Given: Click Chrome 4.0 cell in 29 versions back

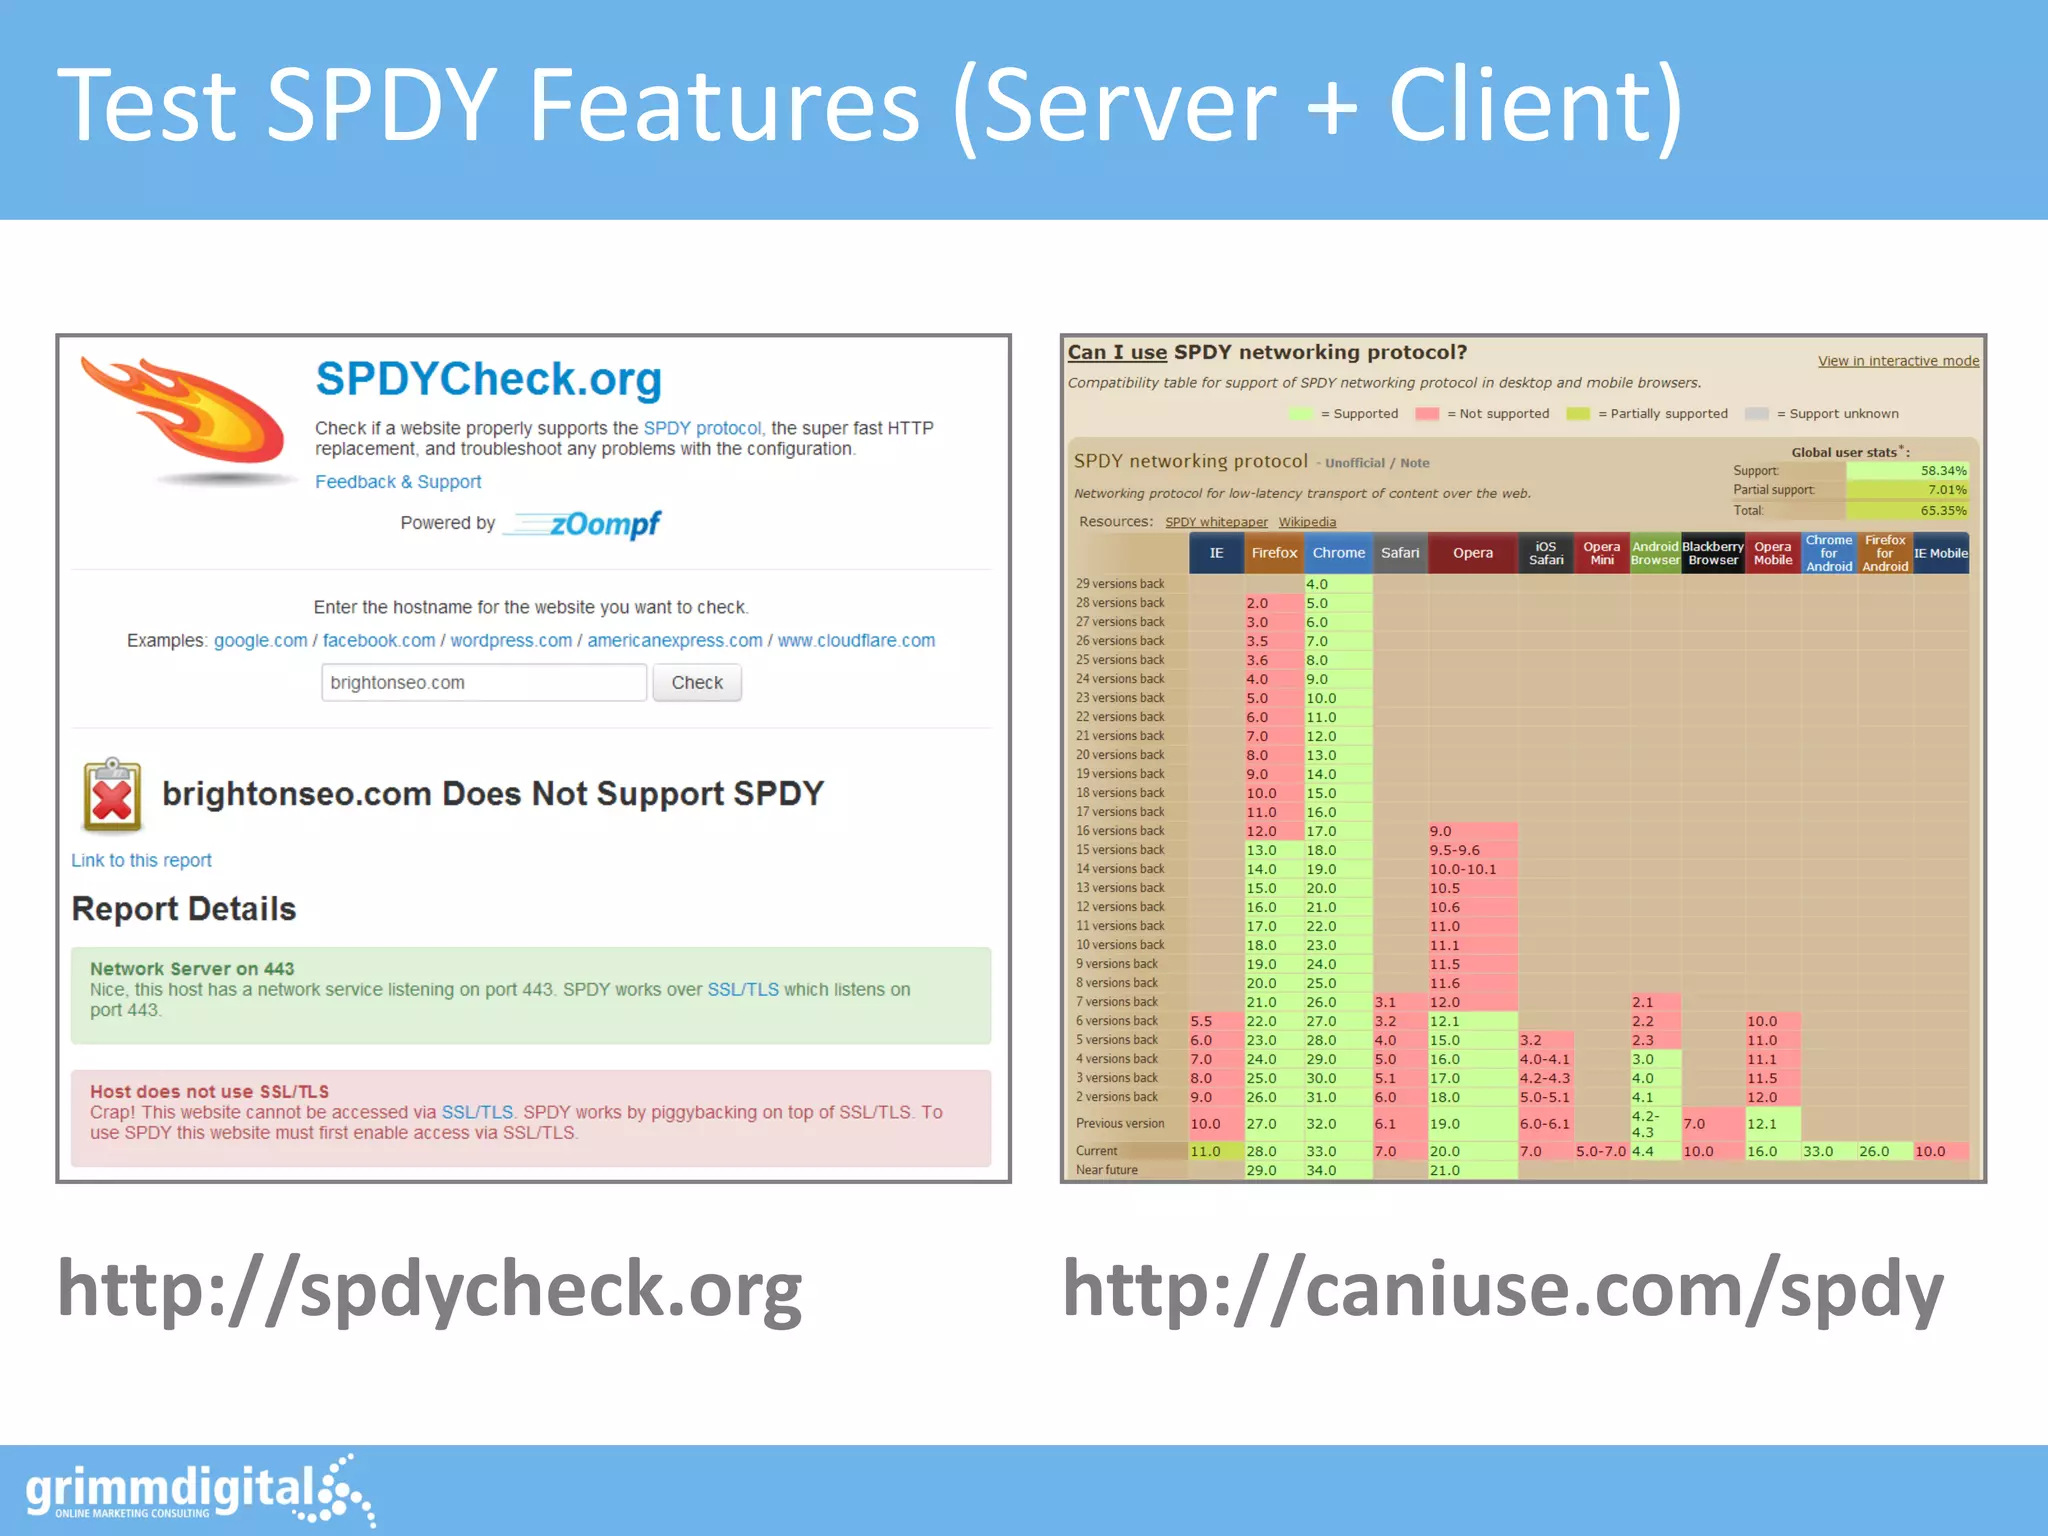Looking at the screenshot, I should click(x=1338, y=584).
